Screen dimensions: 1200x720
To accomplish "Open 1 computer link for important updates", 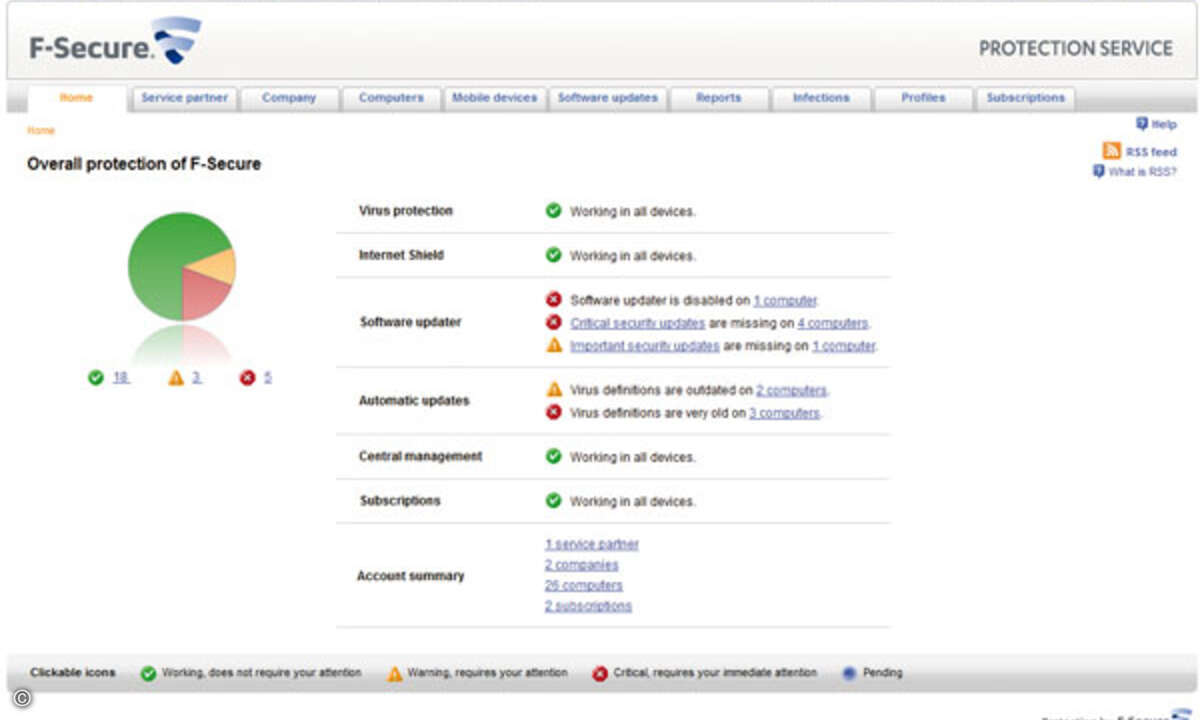I will (843, 346).
